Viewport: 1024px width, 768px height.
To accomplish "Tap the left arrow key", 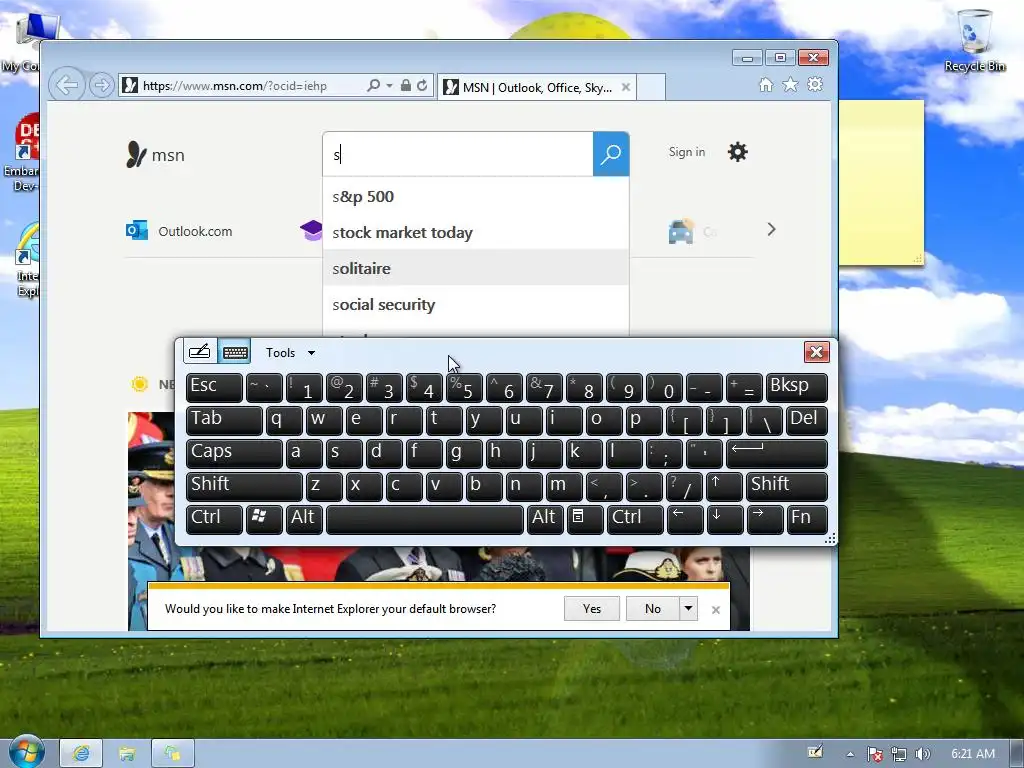I will (x=685, y=519).
